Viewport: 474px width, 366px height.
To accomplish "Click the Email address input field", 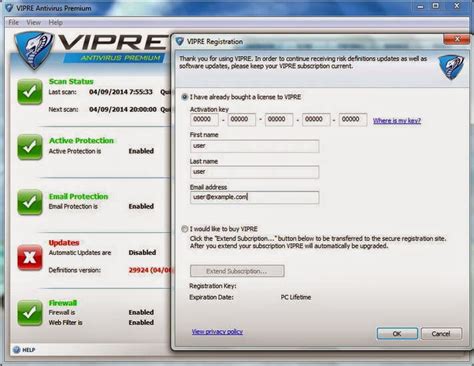I will click(255, 197).
